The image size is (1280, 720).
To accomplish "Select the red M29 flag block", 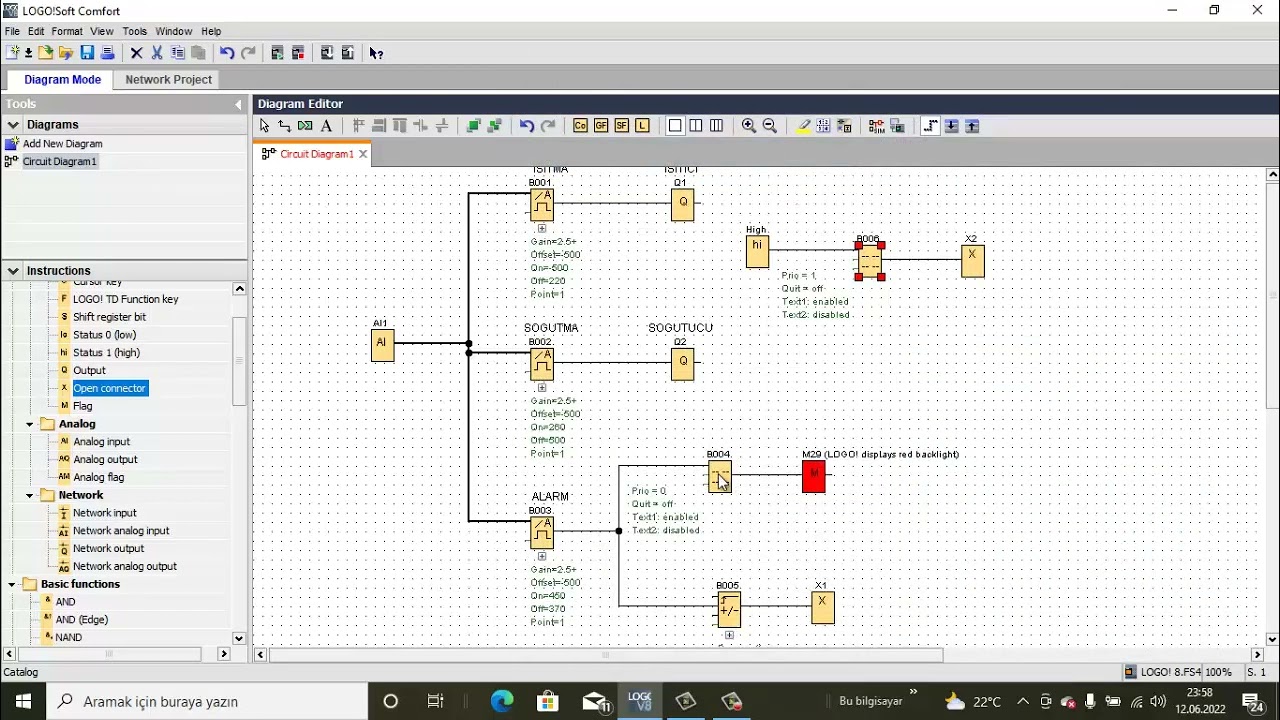I will click(x=814, y=476).
